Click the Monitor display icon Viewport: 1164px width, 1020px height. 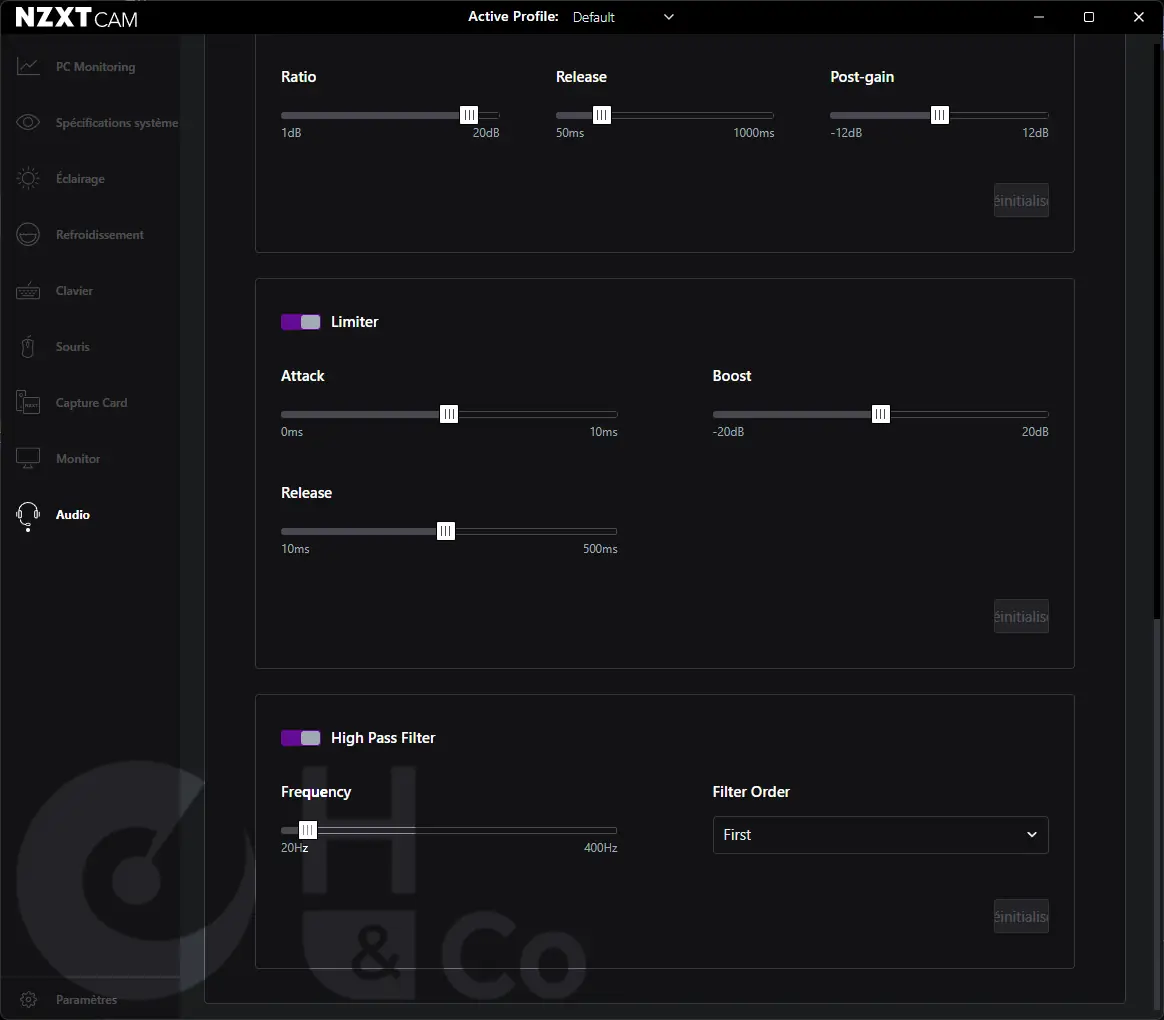pos(28,458)
